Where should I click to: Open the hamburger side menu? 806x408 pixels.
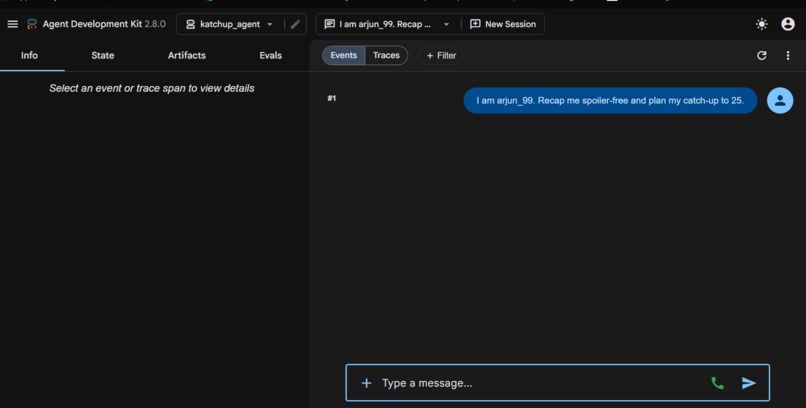(13, 24)
